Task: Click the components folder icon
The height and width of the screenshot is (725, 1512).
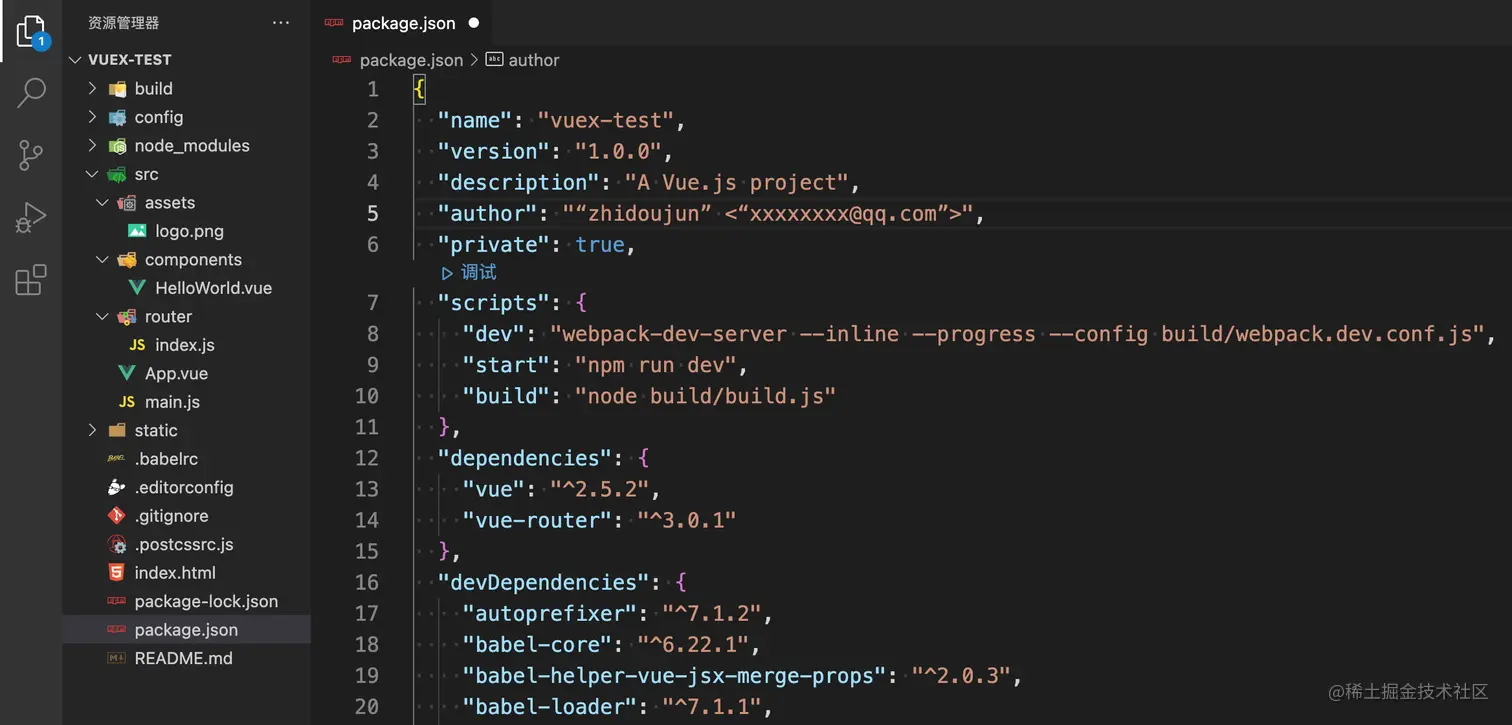Action: point(127,259)
